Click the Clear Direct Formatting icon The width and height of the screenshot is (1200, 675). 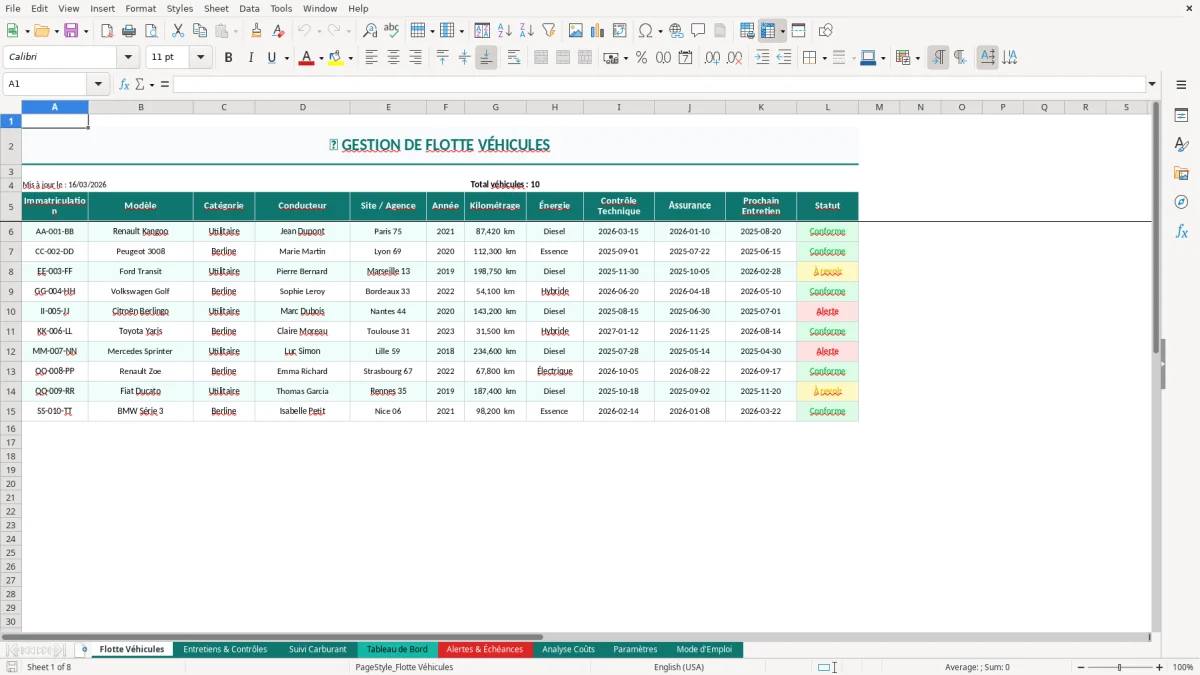coord(278,31)
